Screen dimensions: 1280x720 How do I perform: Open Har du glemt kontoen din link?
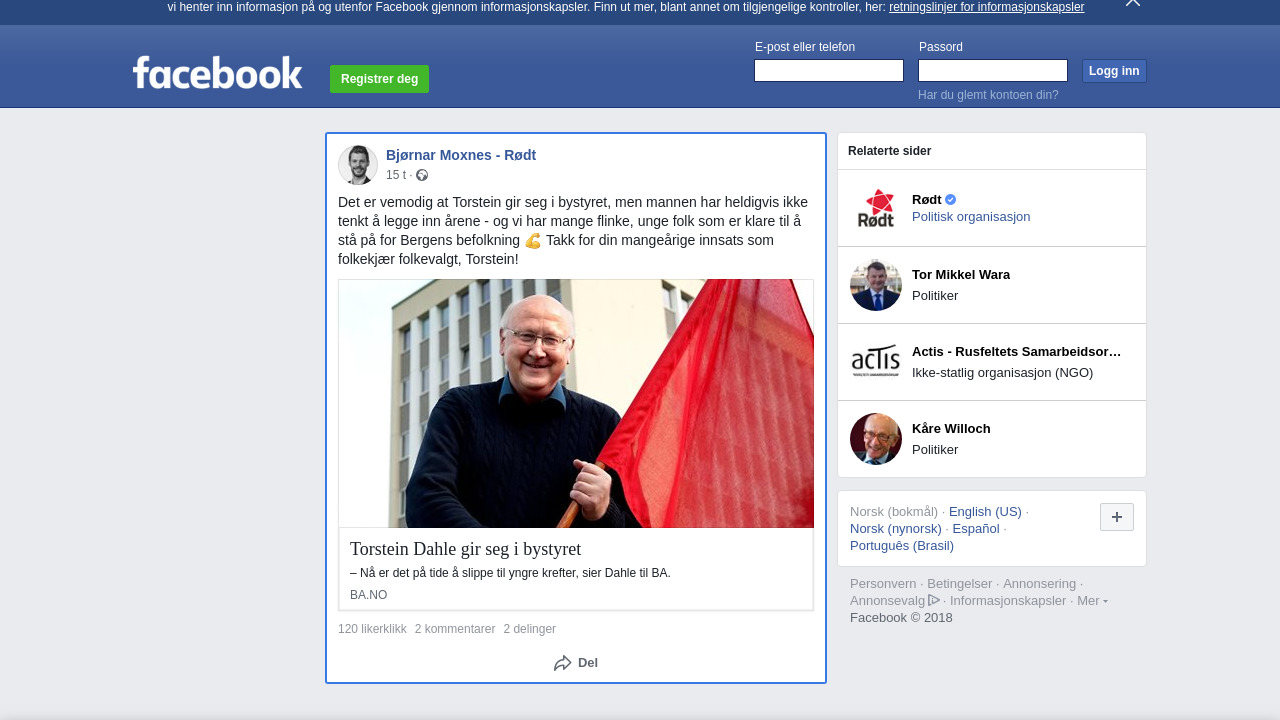point(988,95)
